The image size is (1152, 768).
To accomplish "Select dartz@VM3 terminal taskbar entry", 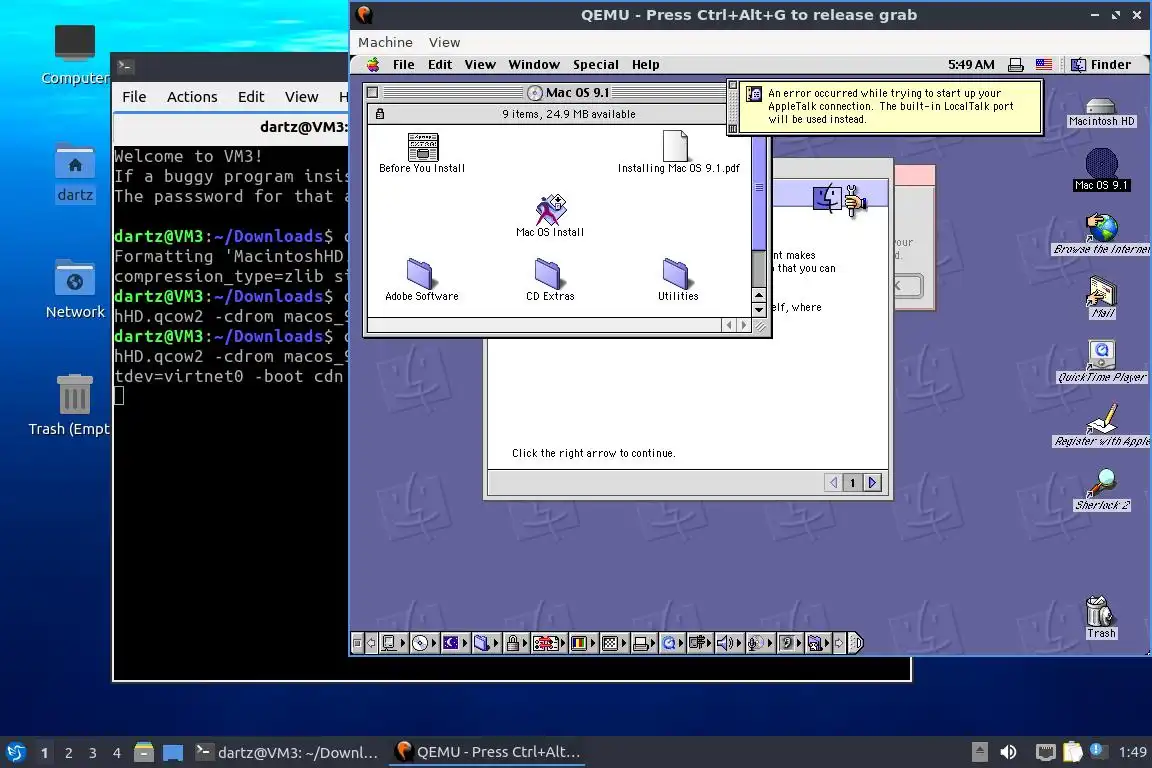I will [x=287, y=752].
